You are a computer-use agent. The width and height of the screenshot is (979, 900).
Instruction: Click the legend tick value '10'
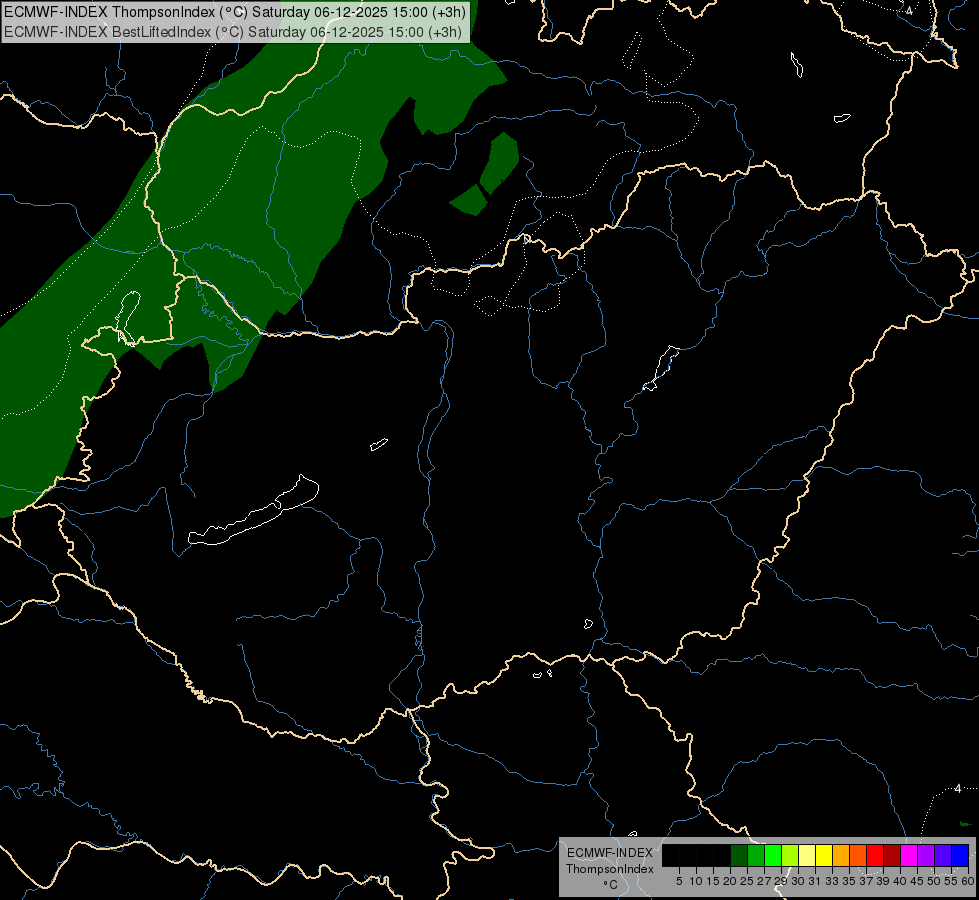tap(696, 881)
